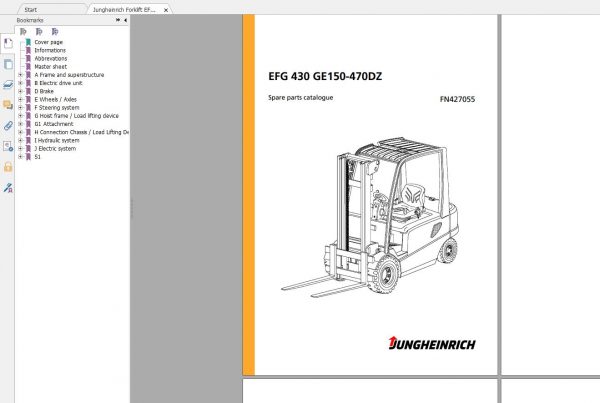Expand the D Brake bookmark
This screenshot has width=600, height=403.
(x=21, y=91)
